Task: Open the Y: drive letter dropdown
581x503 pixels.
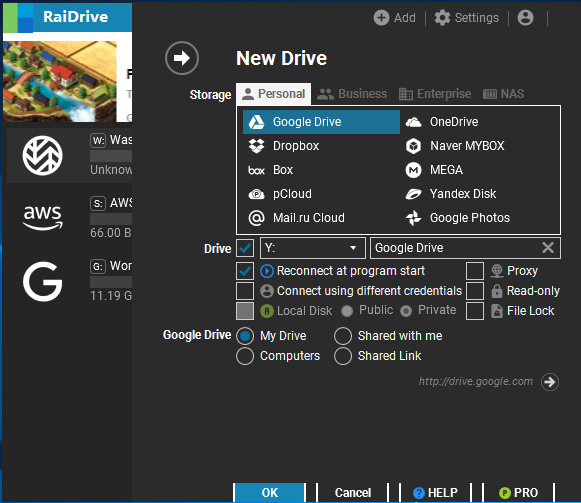Action: point(313,248)
